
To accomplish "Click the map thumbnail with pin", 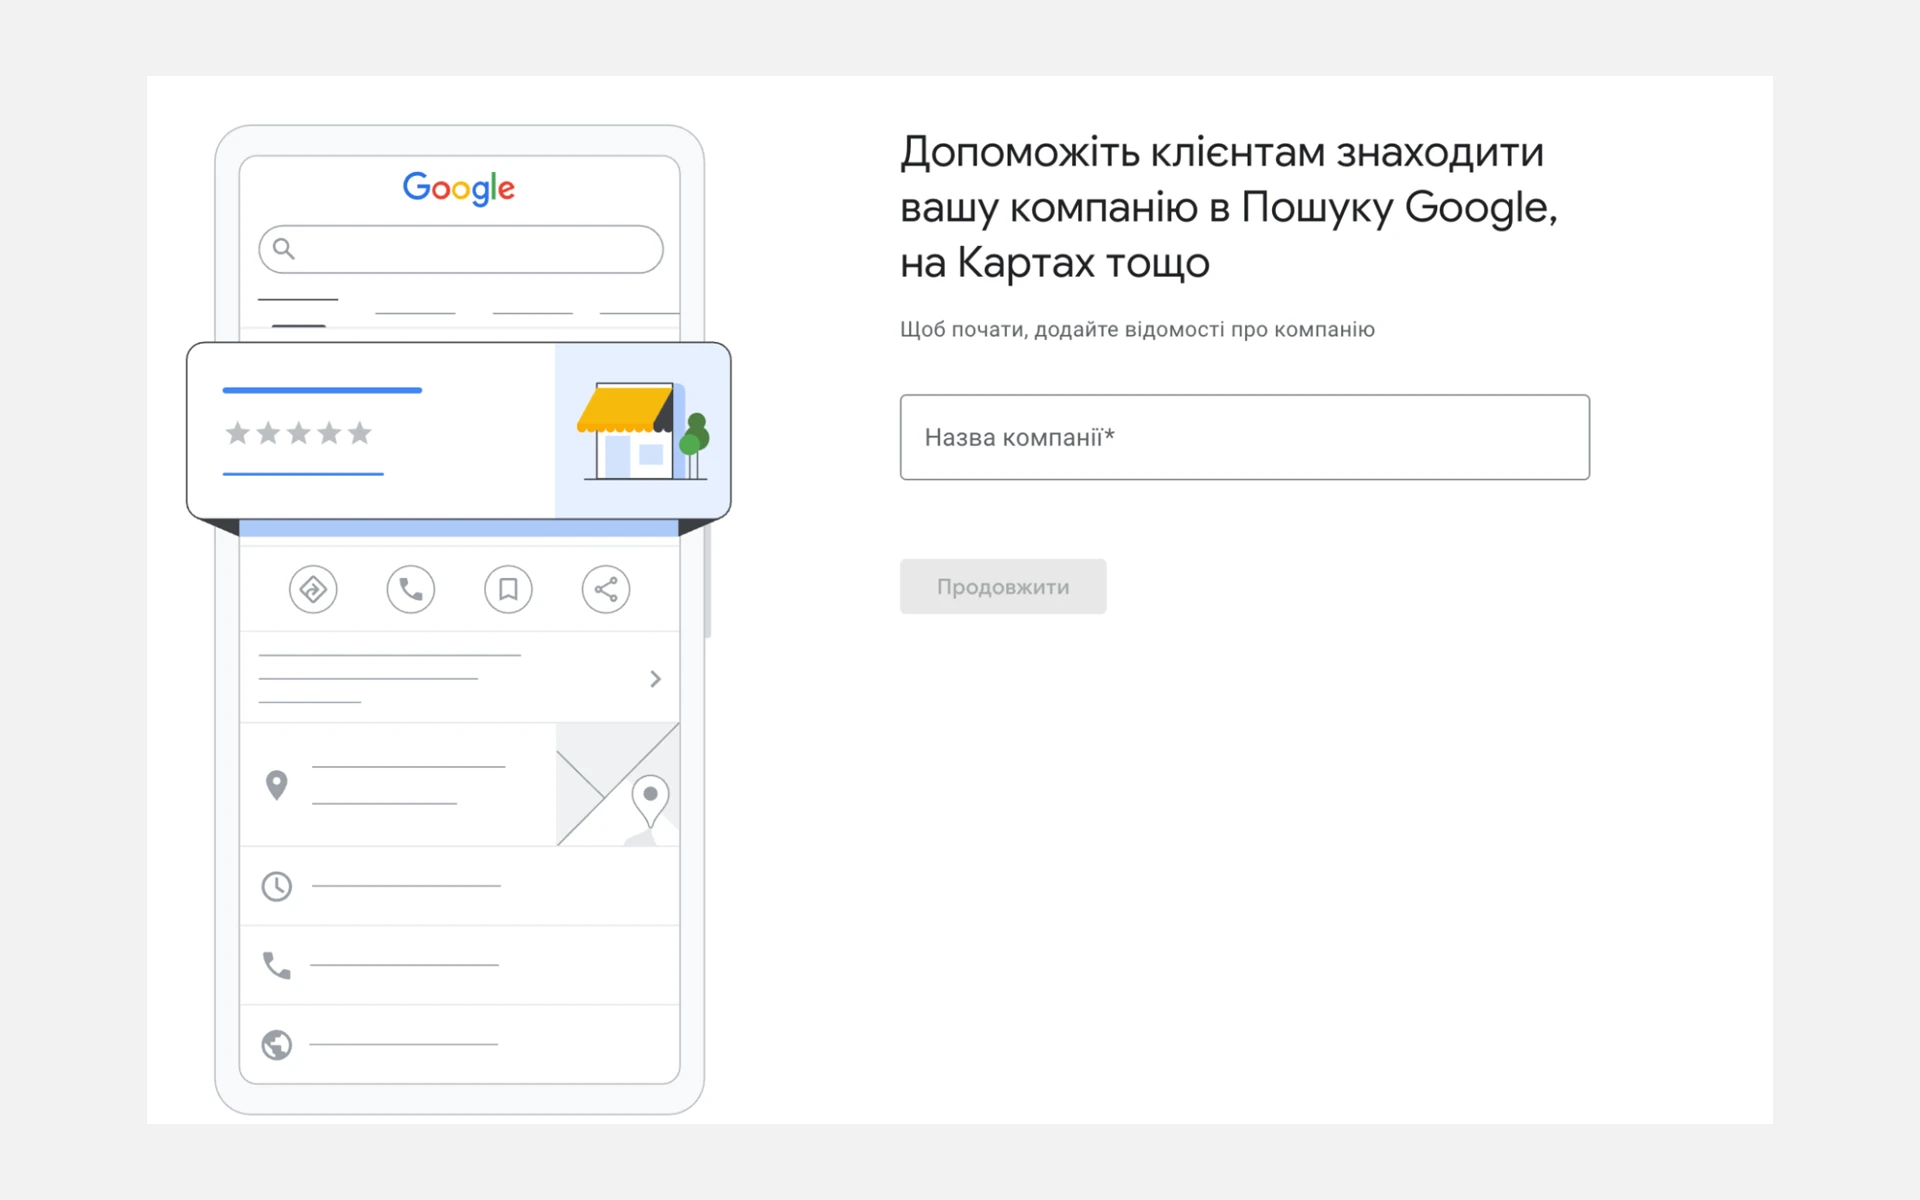I will coord(618,785).
